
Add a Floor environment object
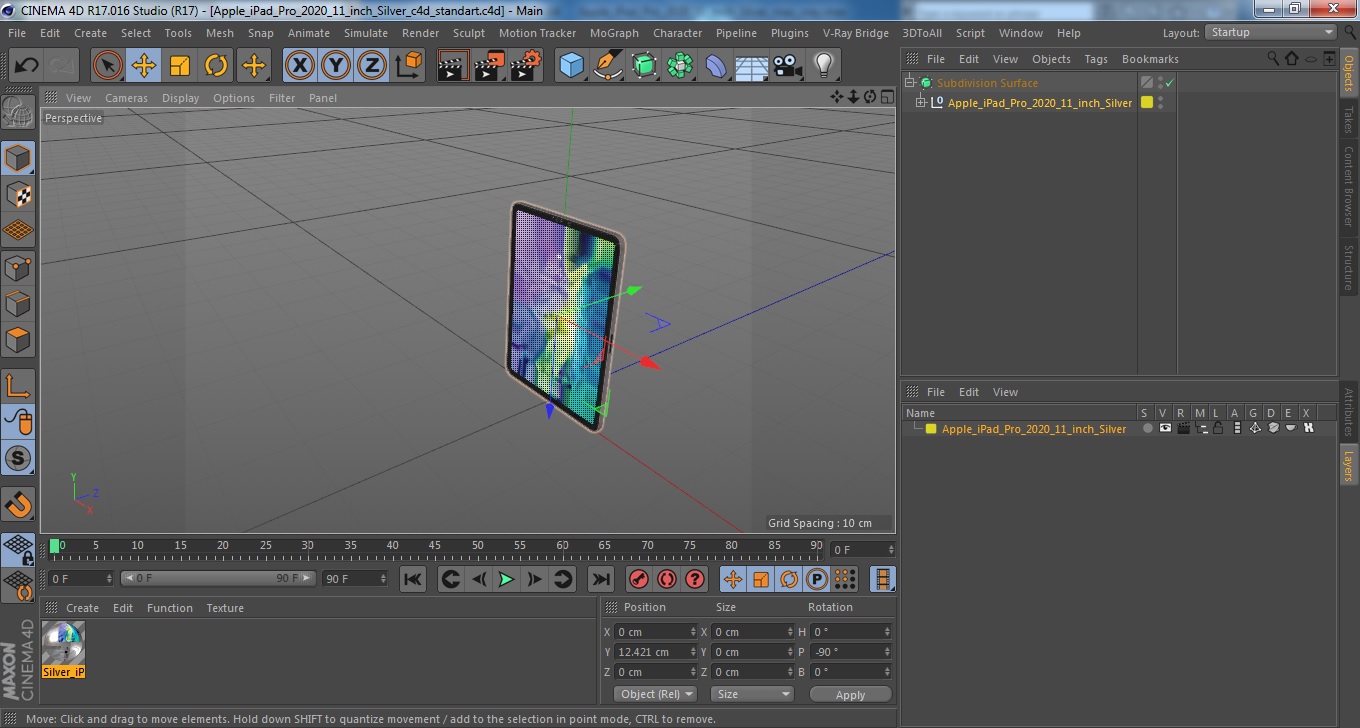751,66
